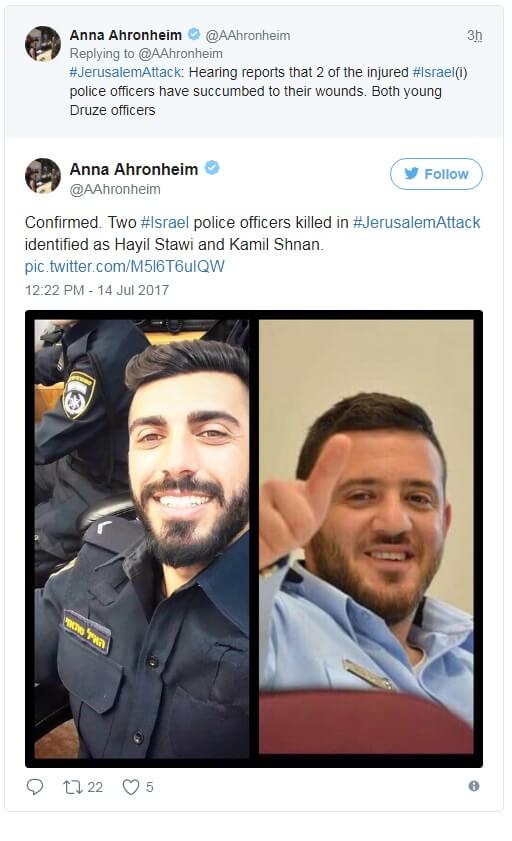Open the tweet info circle icon
This screenshot has width=512, height=841.
pyautogui.click(x=474, y=786)
